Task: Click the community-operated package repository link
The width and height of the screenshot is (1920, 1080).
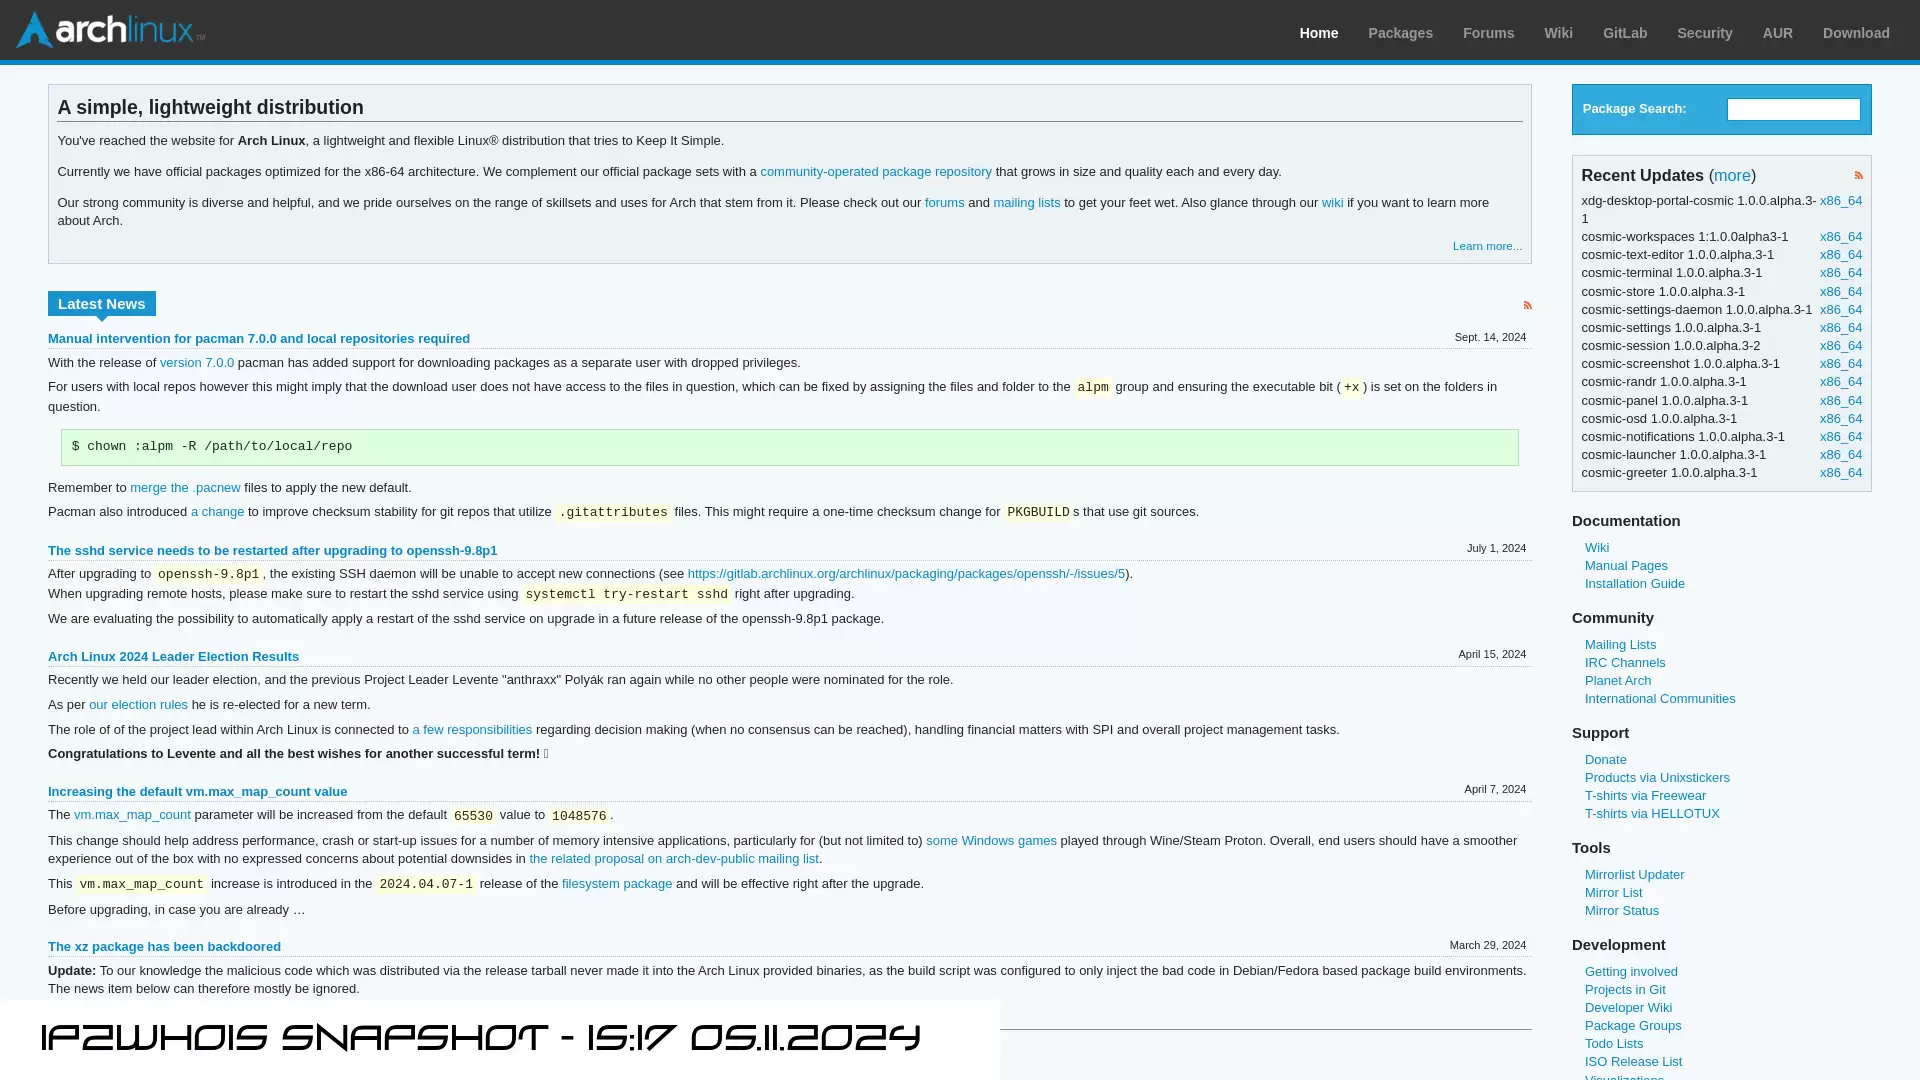Action: [x=876, y=170]
